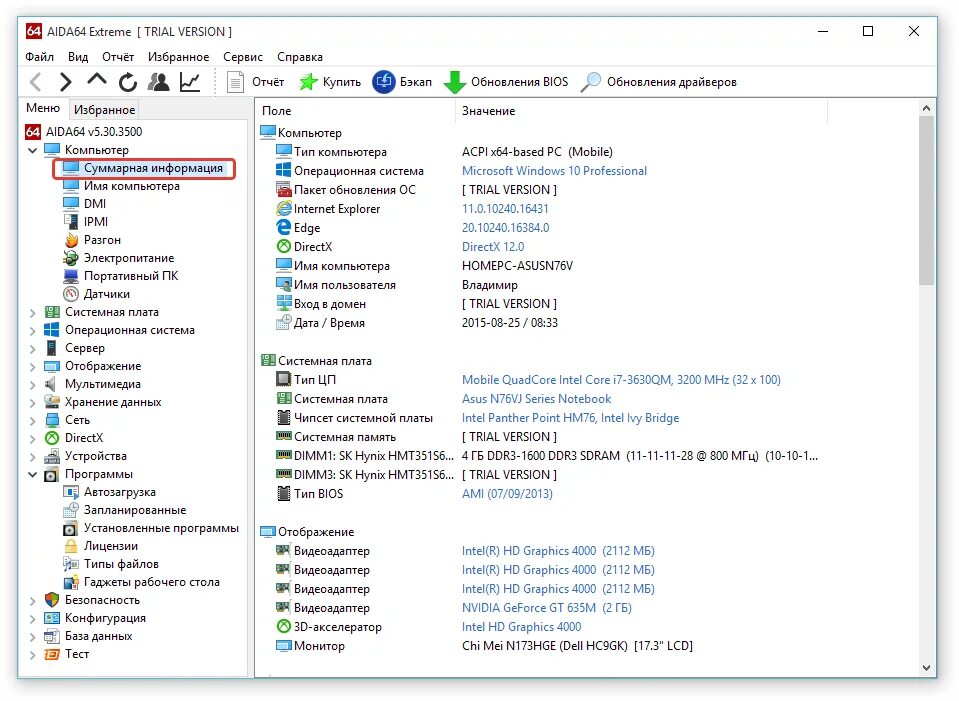Open the Избранное menu in the menu bar
The height and width of the screenshot is (701, 959).
178,57
